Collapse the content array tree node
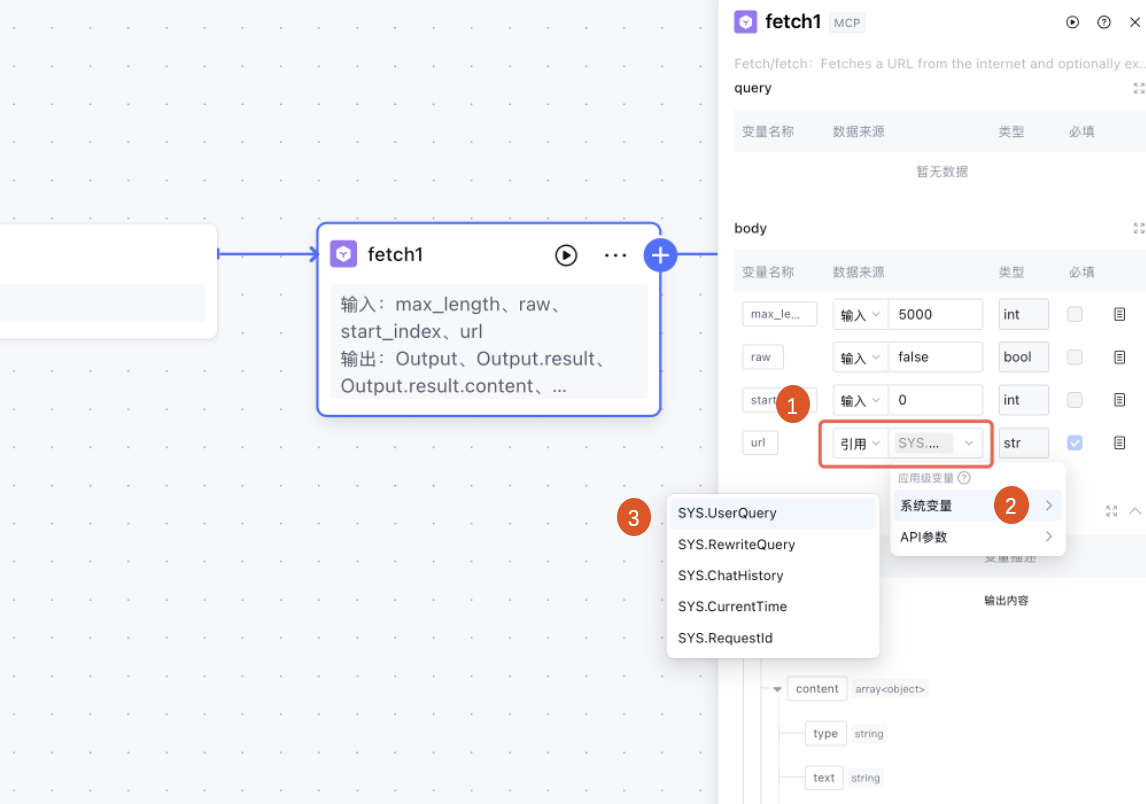 (x=777, y=689)
